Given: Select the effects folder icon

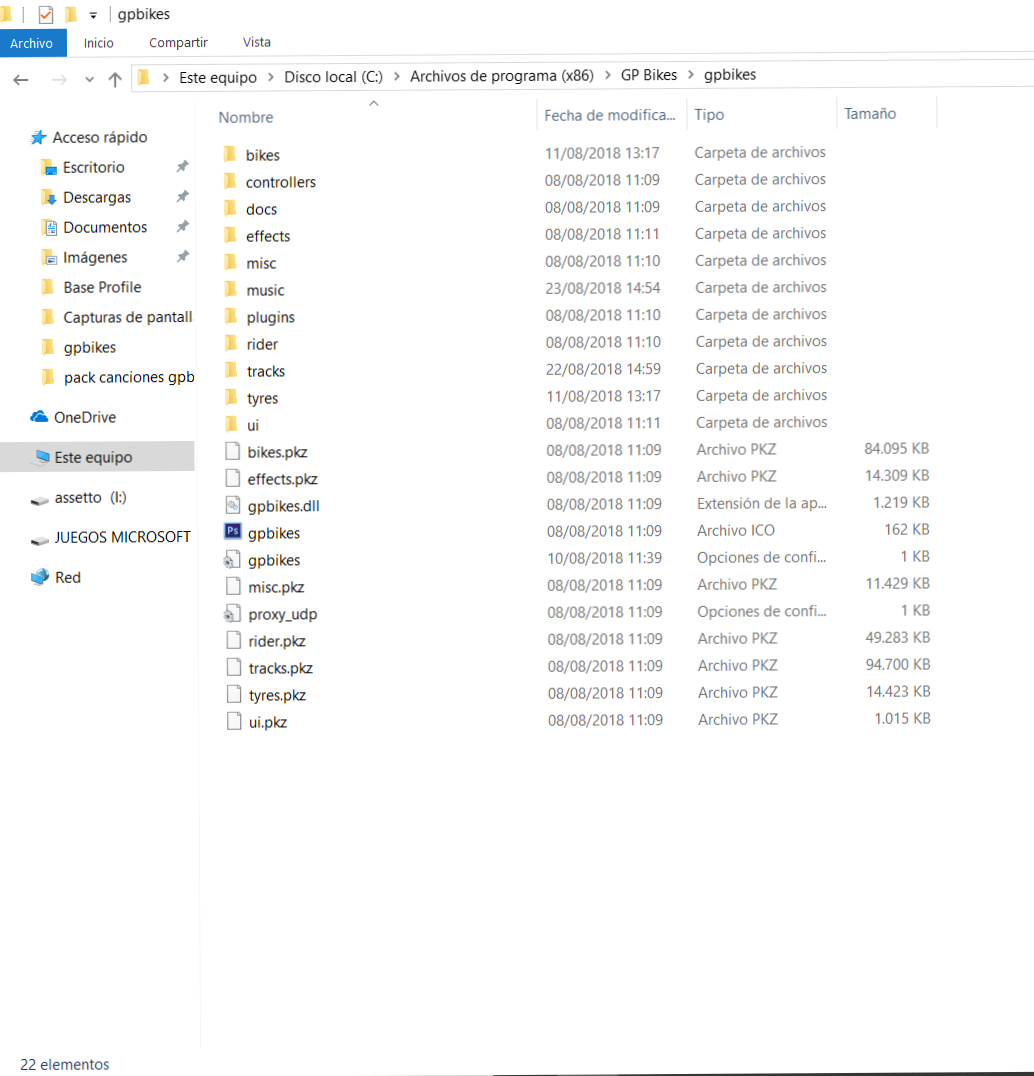Looking at the screenshot, I should coord(231,235).
